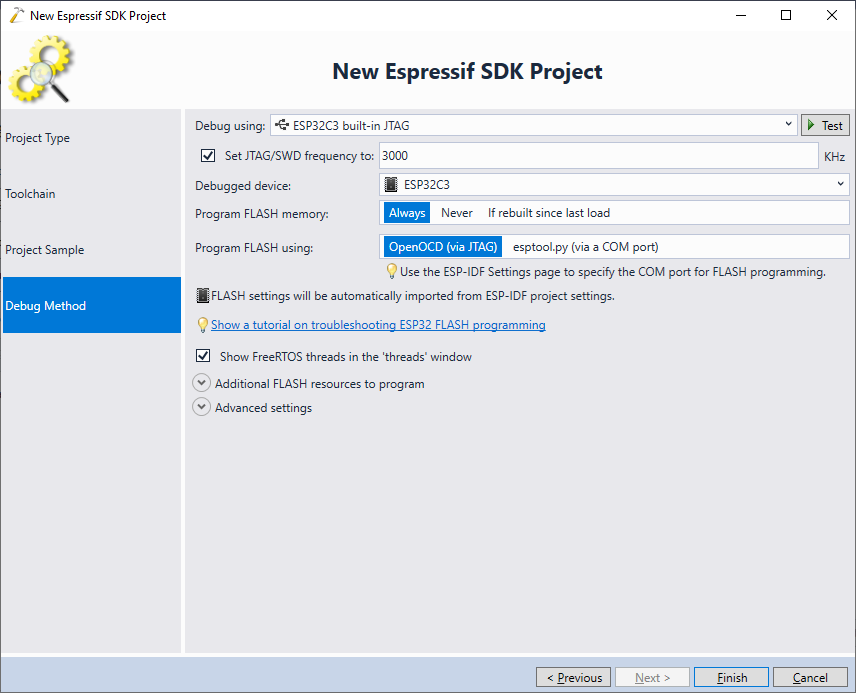
Task: Click the 'KHz' unit label
Action: [835, 157]
